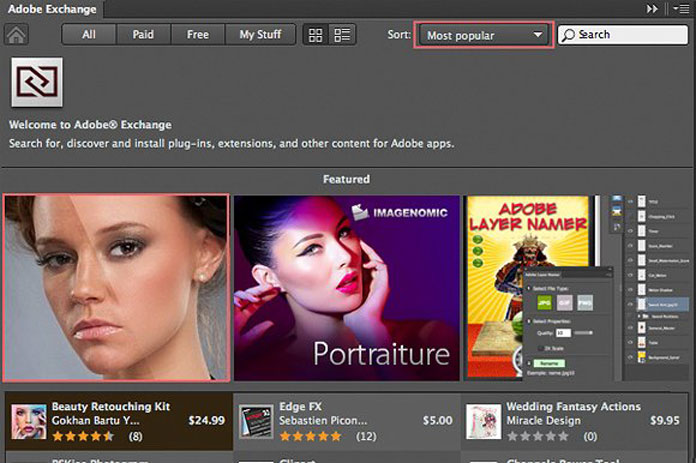
Task: Click the Adobe Exchange logo icon
Action: click(x=36, y=82)
